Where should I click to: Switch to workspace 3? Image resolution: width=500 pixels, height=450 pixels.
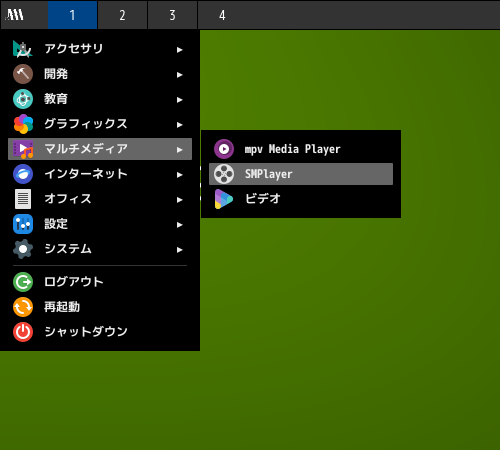click(172, 15)
